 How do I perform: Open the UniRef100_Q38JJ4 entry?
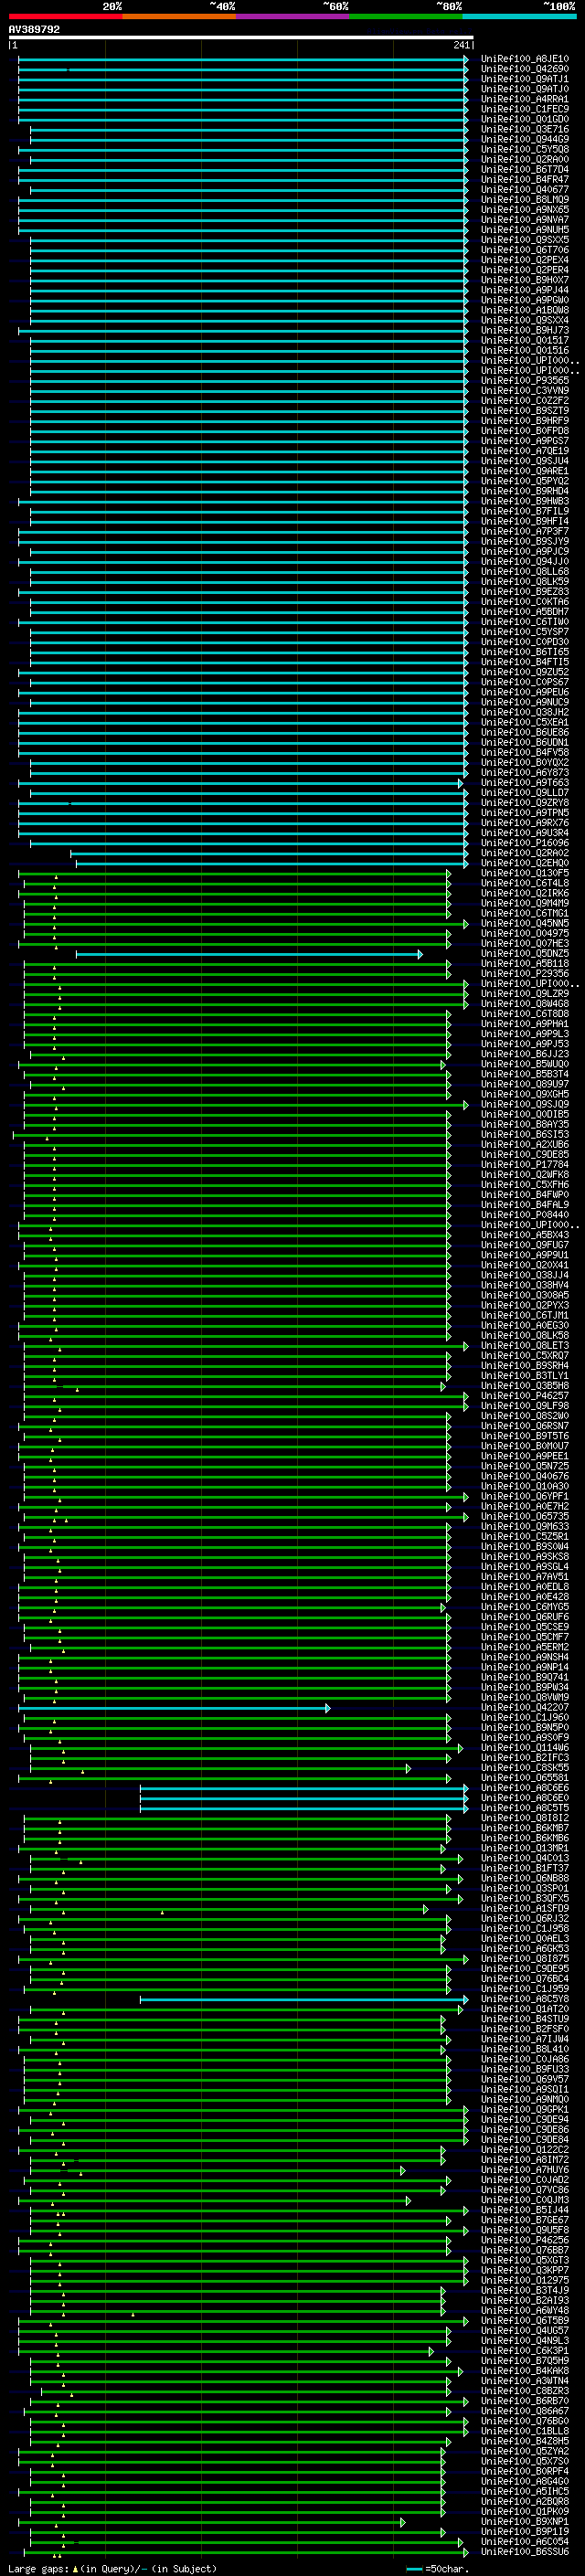[x=525, y=1275]
